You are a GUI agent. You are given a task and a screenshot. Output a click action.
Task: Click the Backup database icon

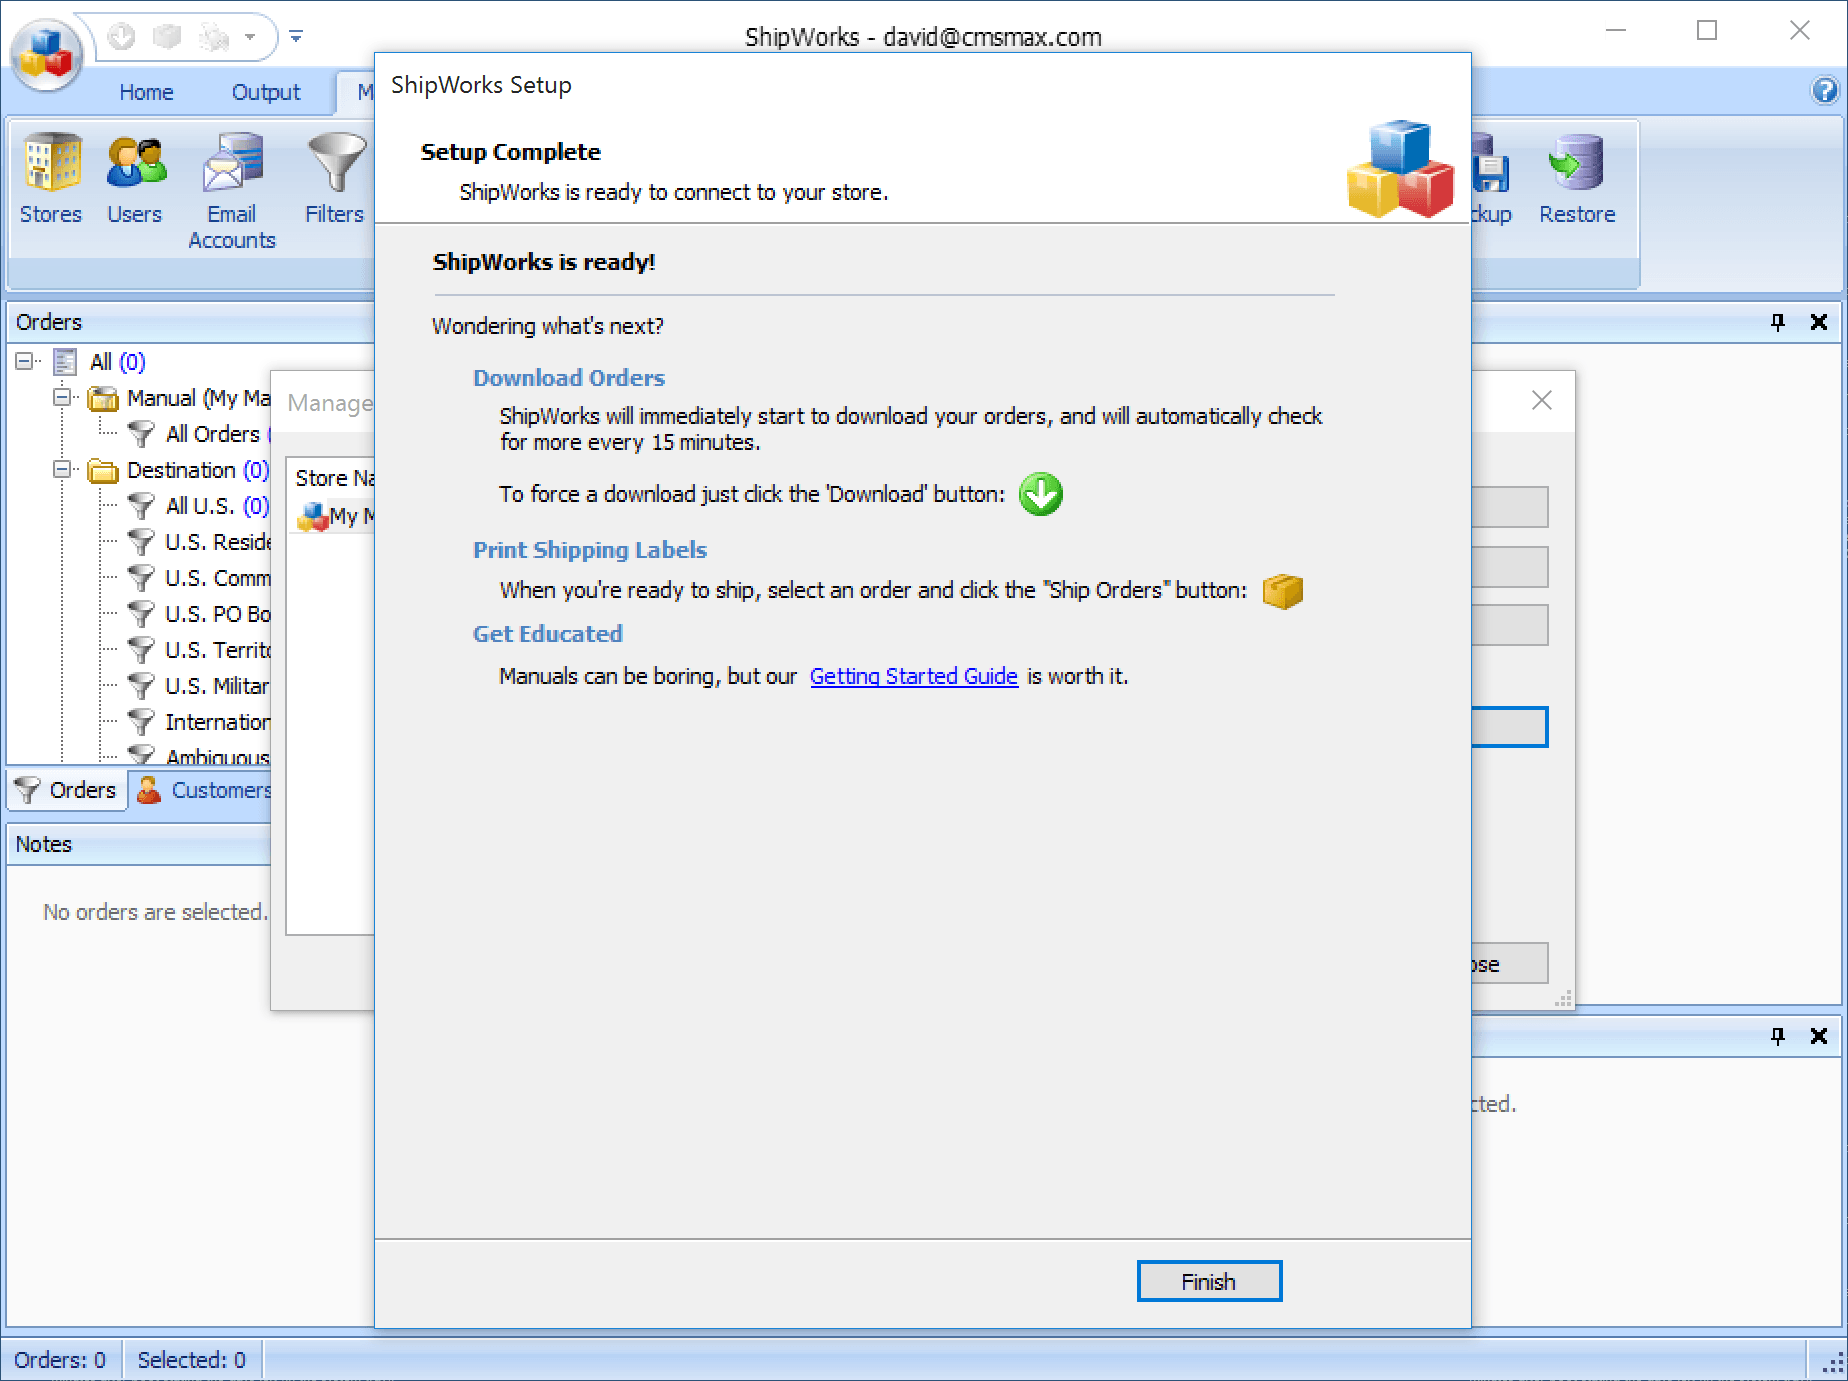click(1492, 178)
